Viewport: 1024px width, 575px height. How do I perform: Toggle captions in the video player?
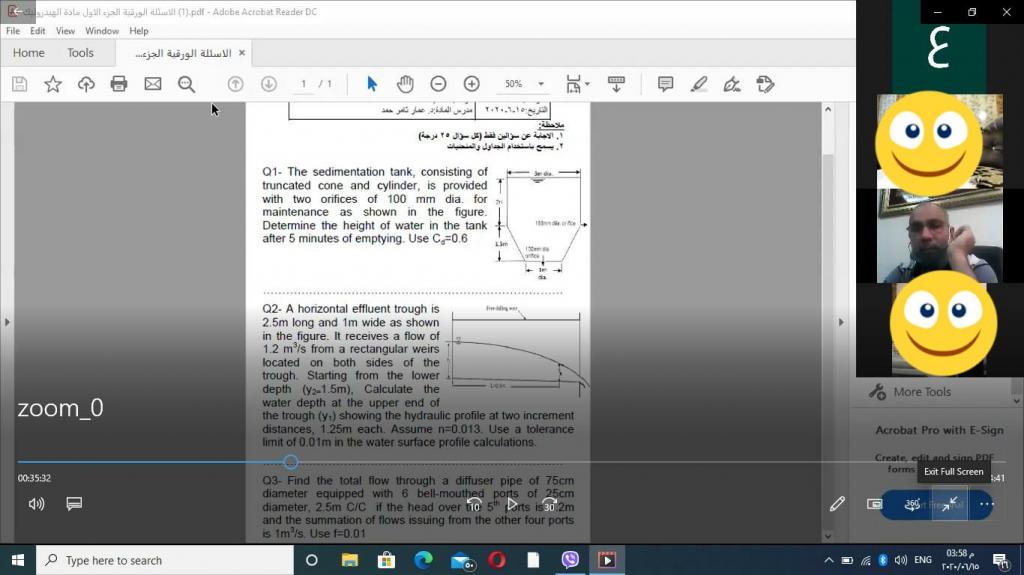74,504
